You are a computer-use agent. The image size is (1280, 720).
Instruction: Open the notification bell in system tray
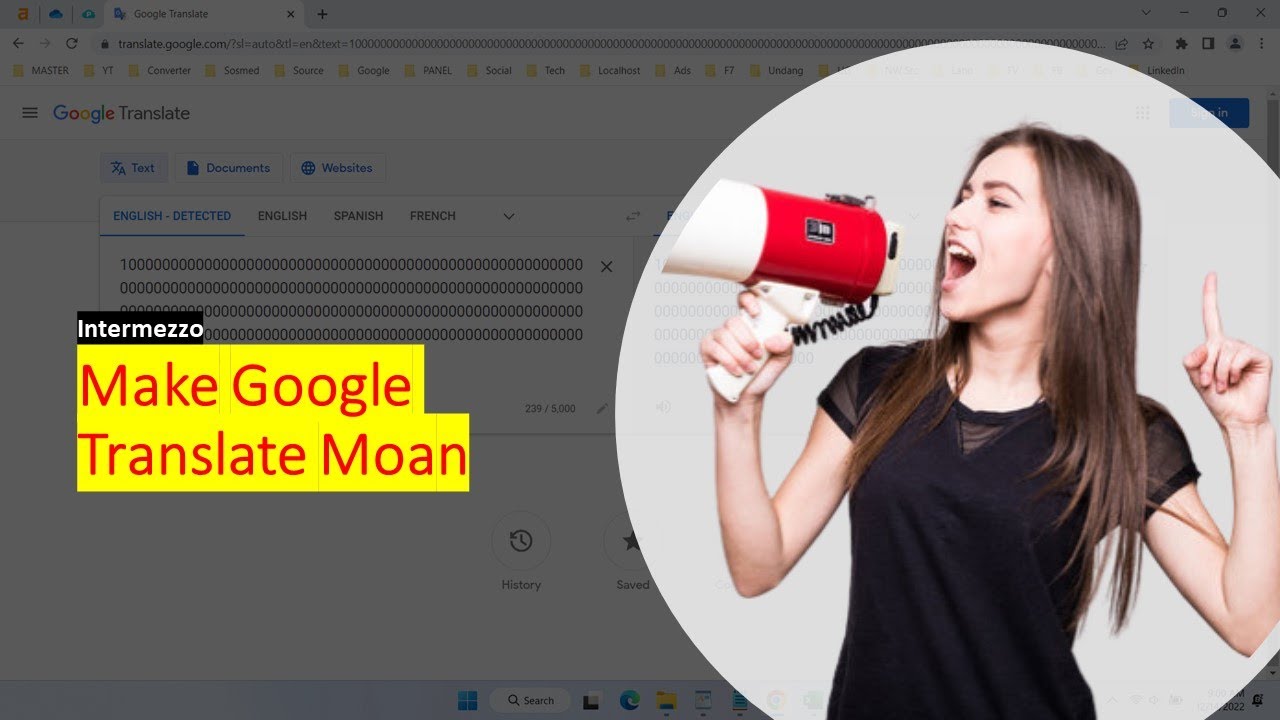coord(1260,700)
